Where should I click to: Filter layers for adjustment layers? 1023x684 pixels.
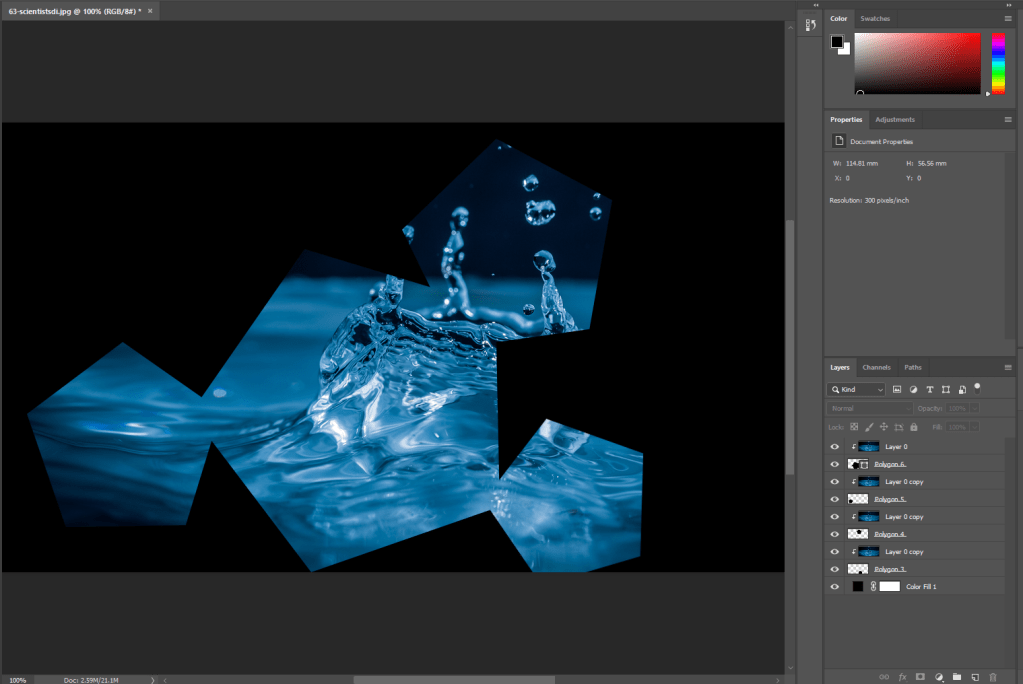912,389
